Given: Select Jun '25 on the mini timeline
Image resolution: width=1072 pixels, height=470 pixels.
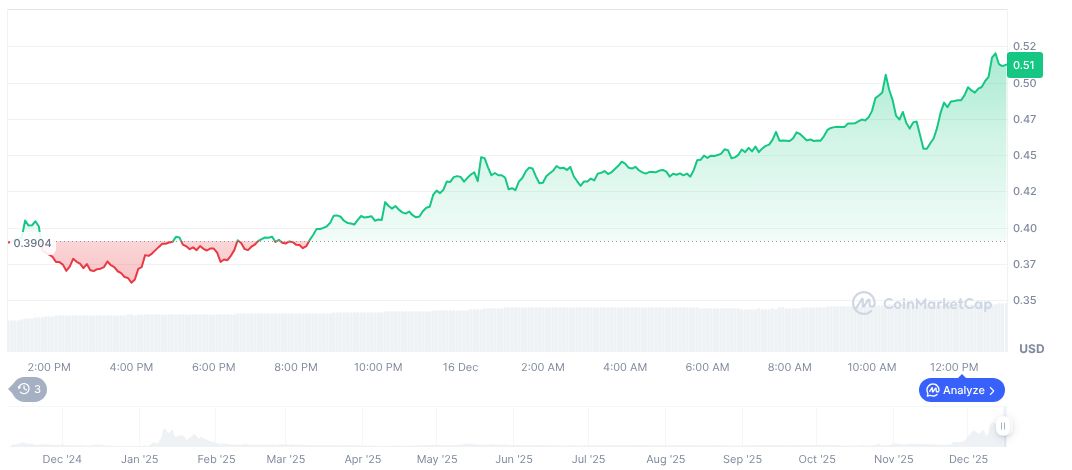Looking at the screenshot, I should click(513, 459).
